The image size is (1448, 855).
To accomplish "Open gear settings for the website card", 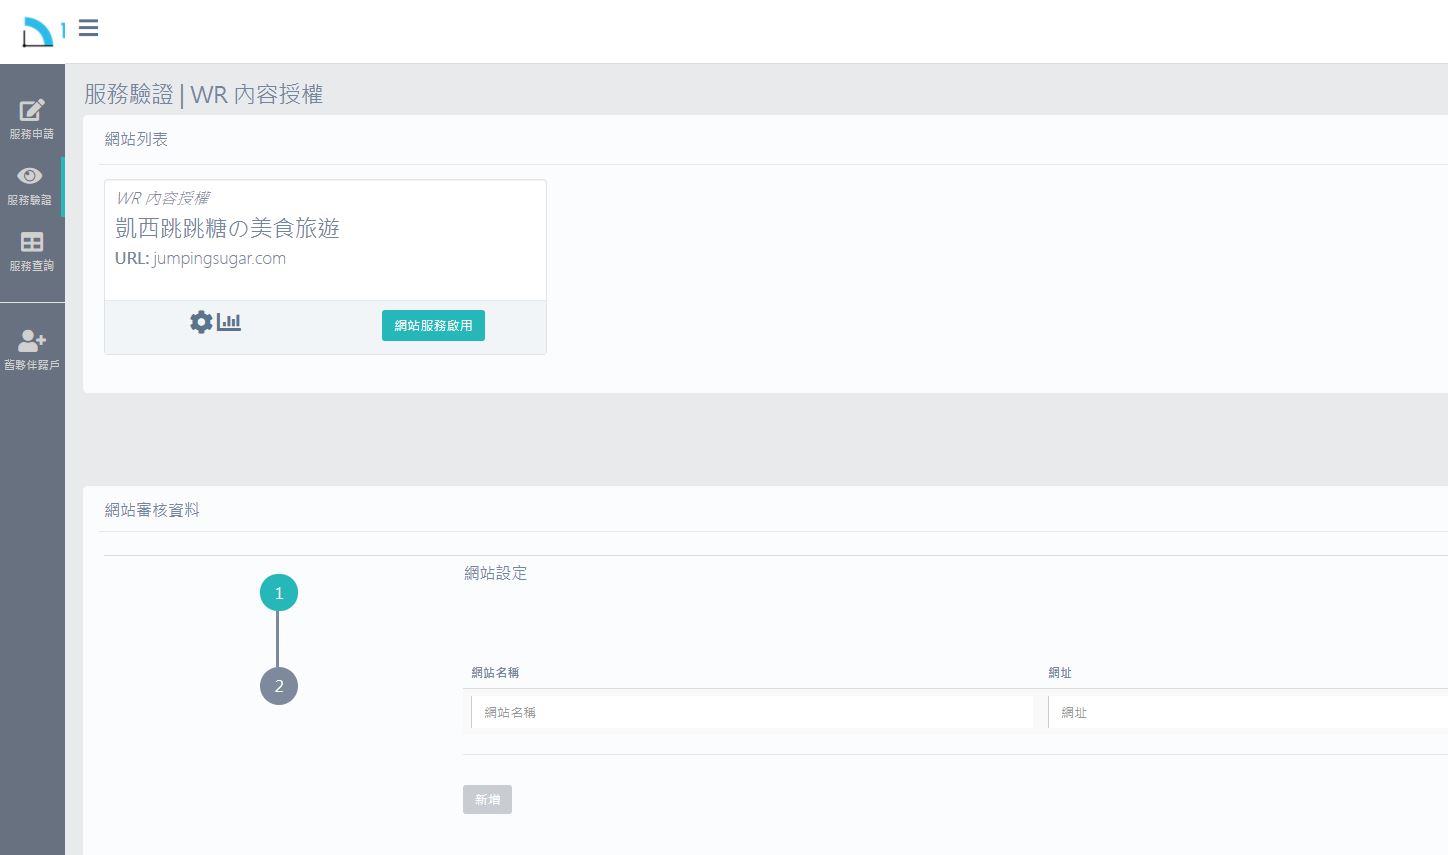I will pyautogui.click(x=201, y=322).
